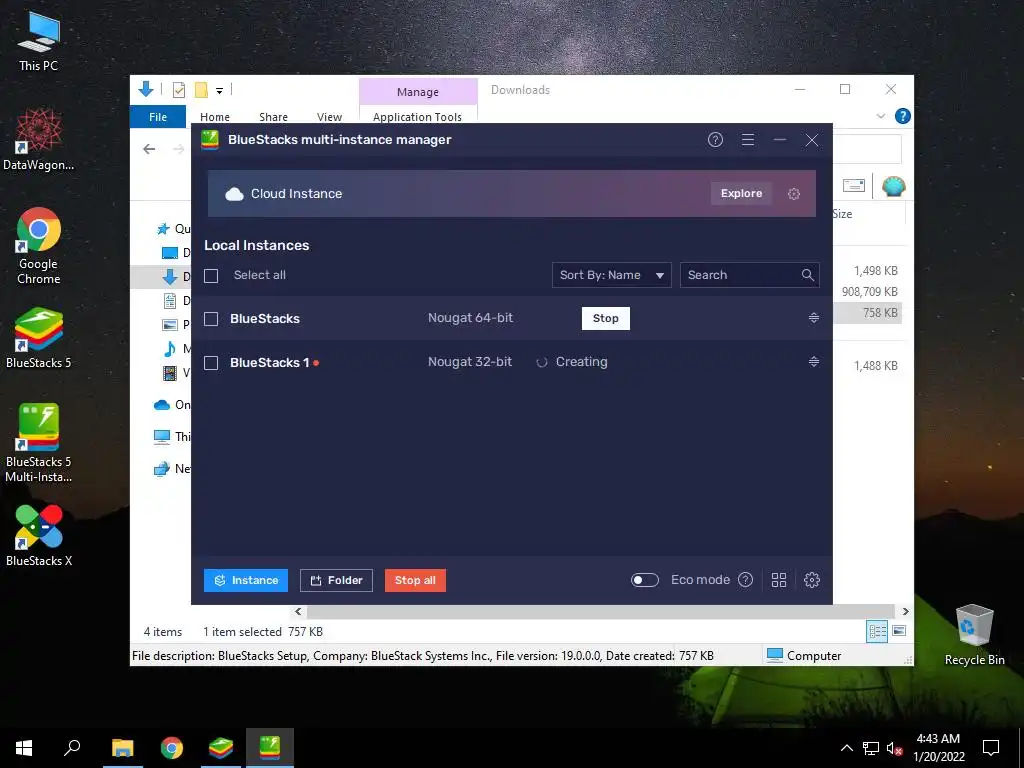The height and width of the screenshot is (768, 1024).
Task: Open This PC desktop icon
Action: pyautogui.click(x=39, y=42)
